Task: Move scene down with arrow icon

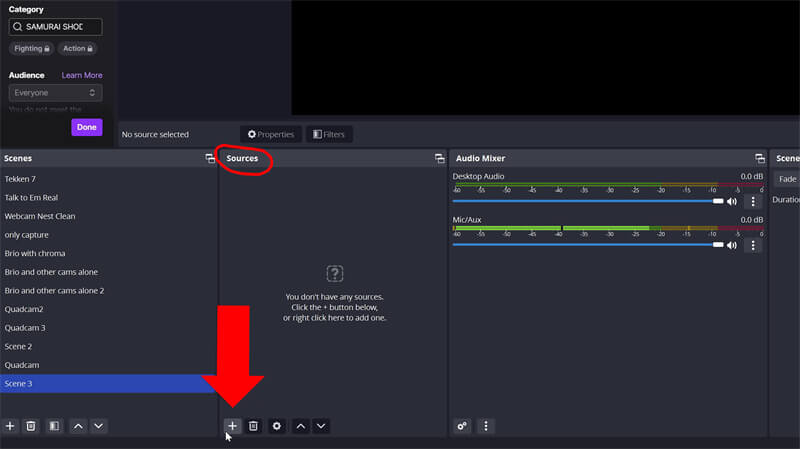Action: [98, 426]
